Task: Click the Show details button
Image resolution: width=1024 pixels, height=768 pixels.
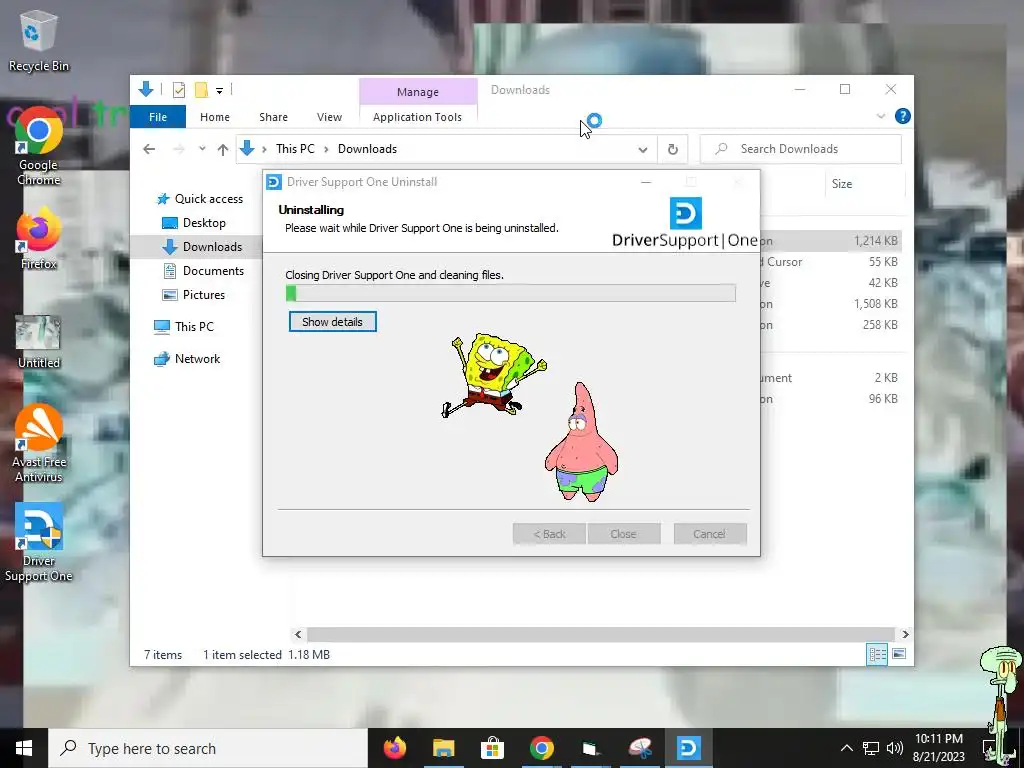Action: coord(332,322)
